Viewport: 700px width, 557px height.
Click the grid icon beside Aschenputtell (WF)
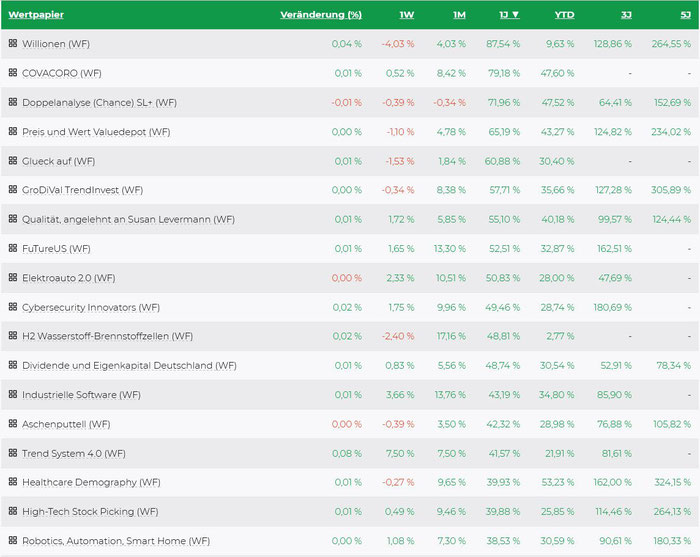13,423
